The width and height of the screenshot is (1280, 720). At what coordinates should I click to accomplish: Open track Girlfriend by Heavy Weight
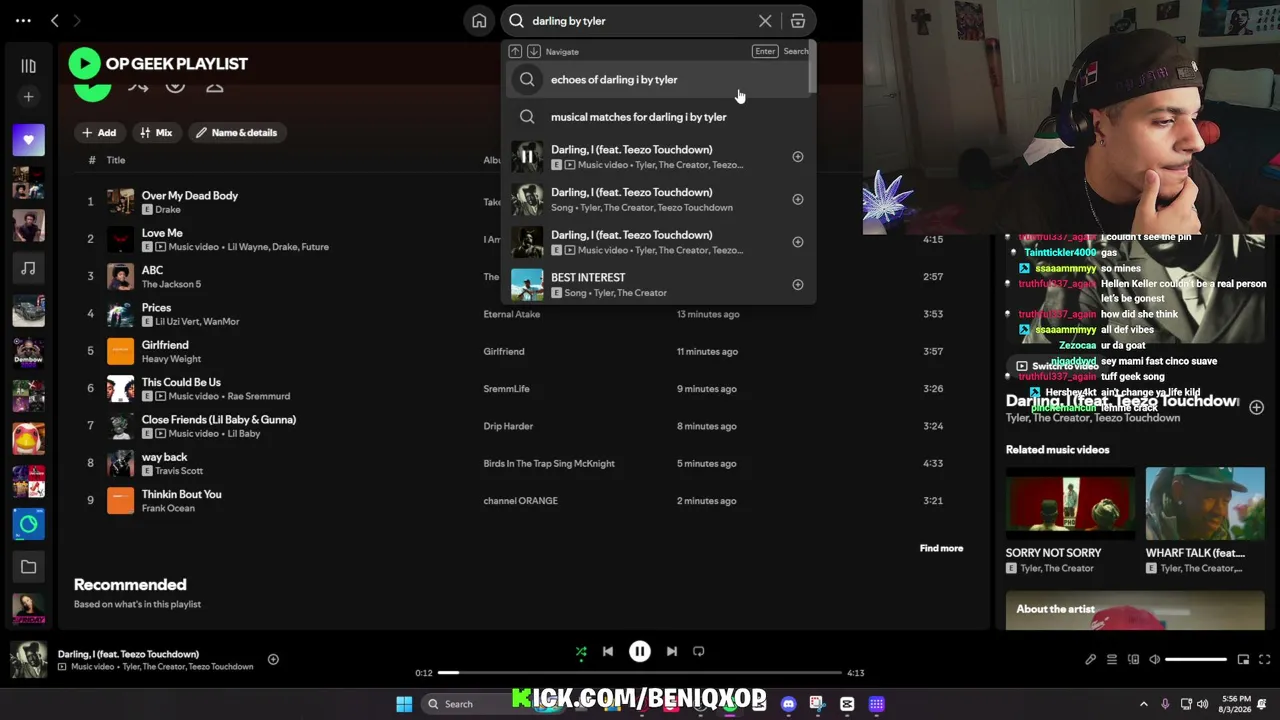pyautogui.click(x=165, y=345)
